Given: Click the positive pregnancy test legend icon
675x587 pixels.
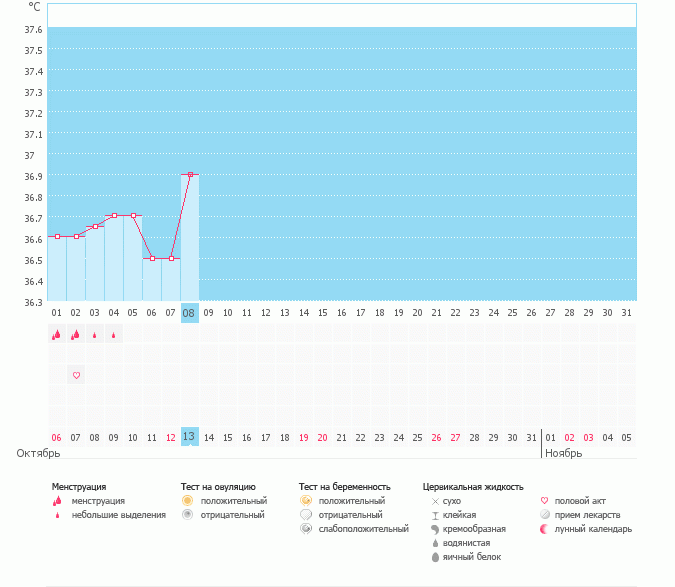Looking at the screenshot, I should tap(306, 500).
